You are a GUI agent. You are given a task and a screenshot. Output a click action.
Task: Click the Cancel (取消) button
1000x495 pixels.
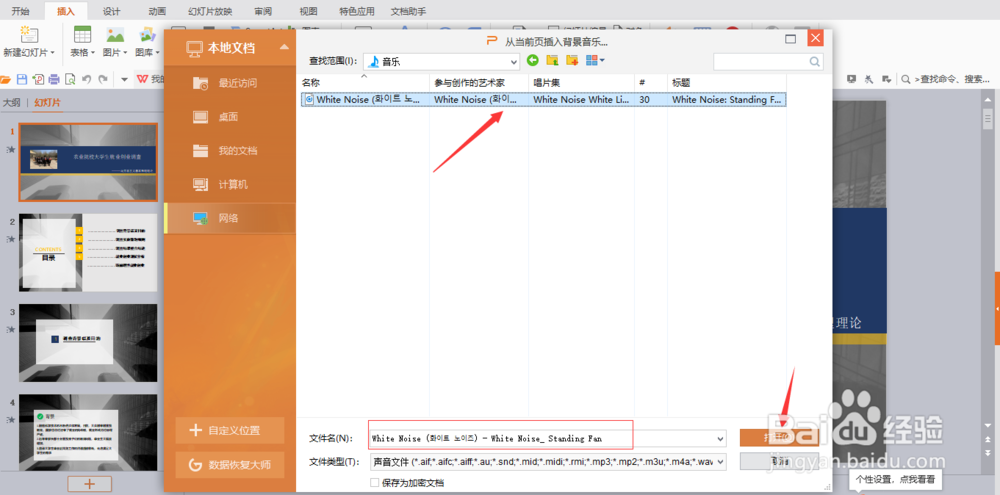coord(779,461)
